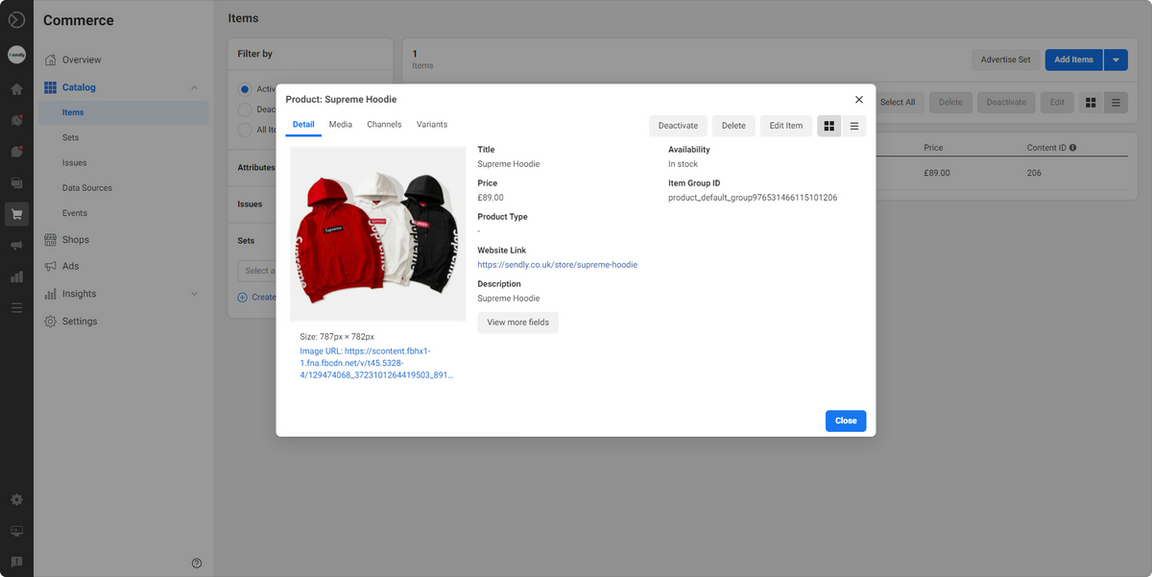Click the Edit button in Items toolbar
The image size is (1152, 577).
click(x=1056, y=102)
